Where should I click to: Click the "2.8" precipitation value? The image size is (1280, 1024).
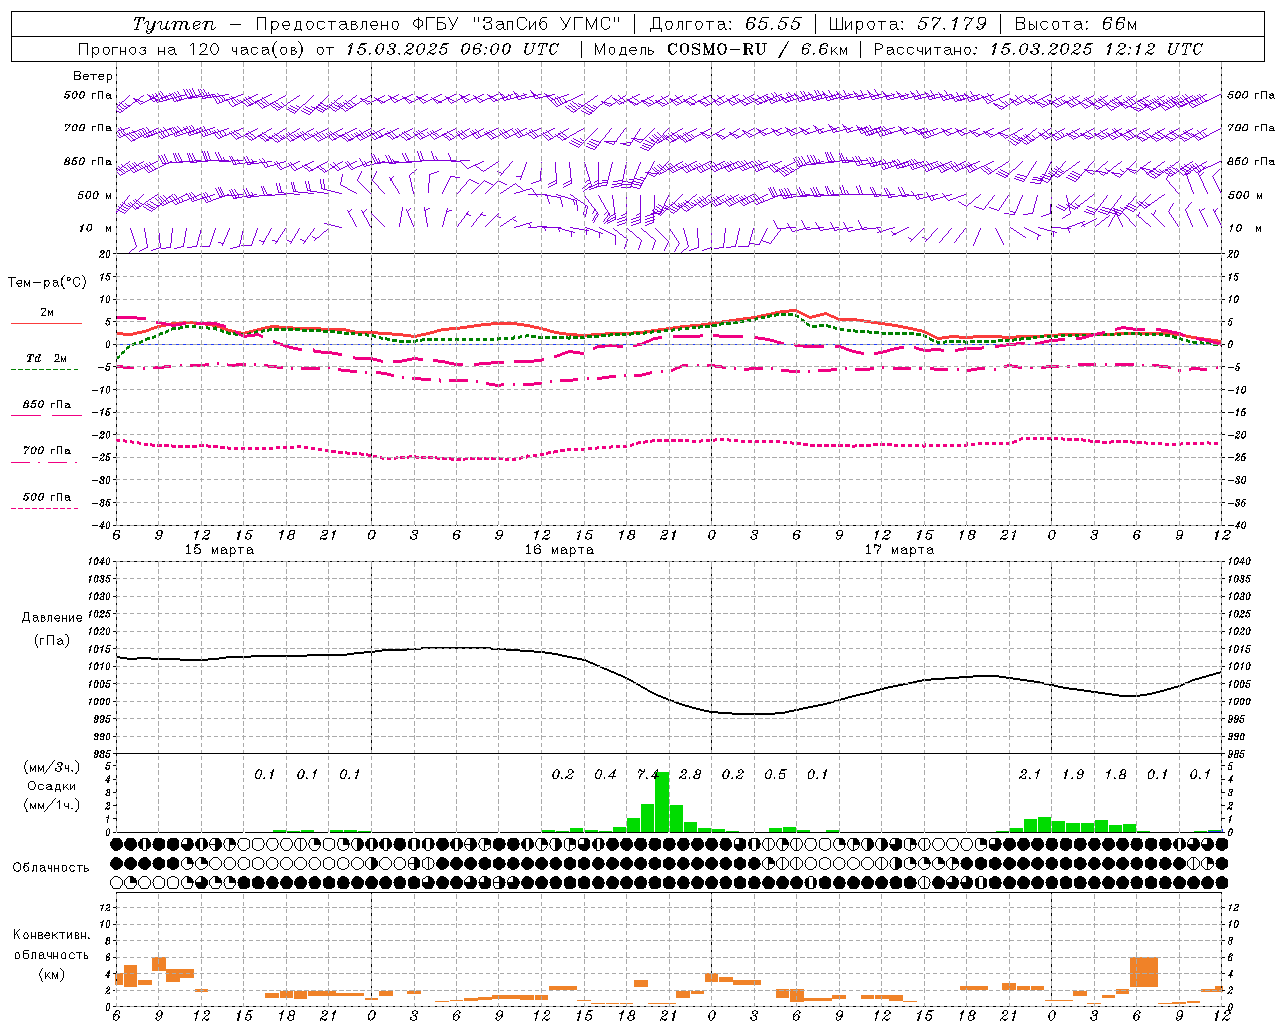tap(690, 774)
